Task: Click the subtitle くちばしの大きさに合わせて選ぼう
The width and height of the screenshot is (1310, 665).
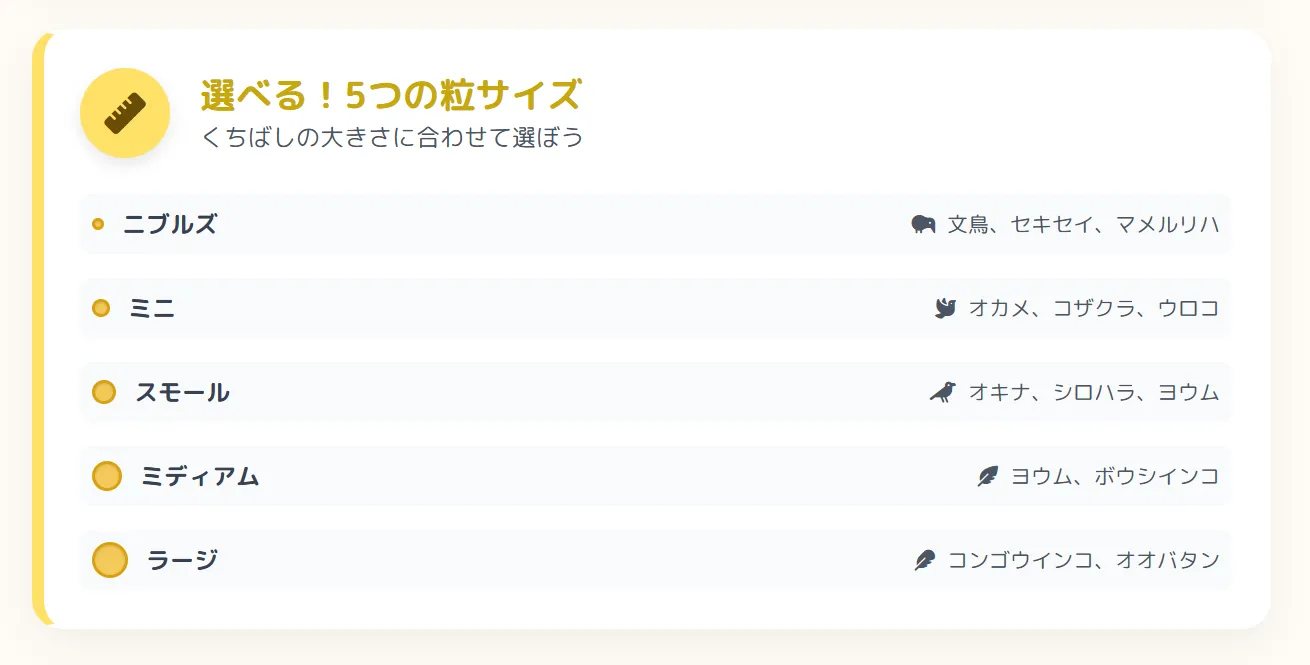Action: (392, 137)
